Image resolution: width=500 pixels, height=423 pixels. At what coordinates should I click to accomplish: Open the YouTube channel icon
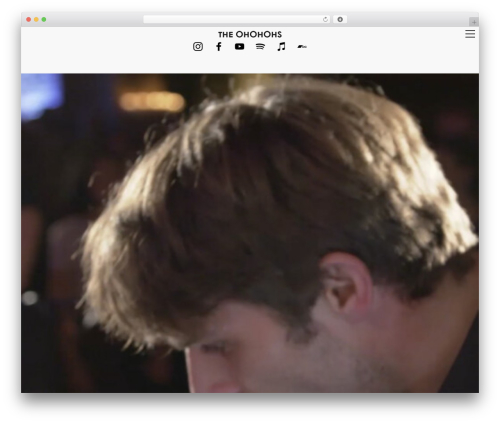point(239,46)
